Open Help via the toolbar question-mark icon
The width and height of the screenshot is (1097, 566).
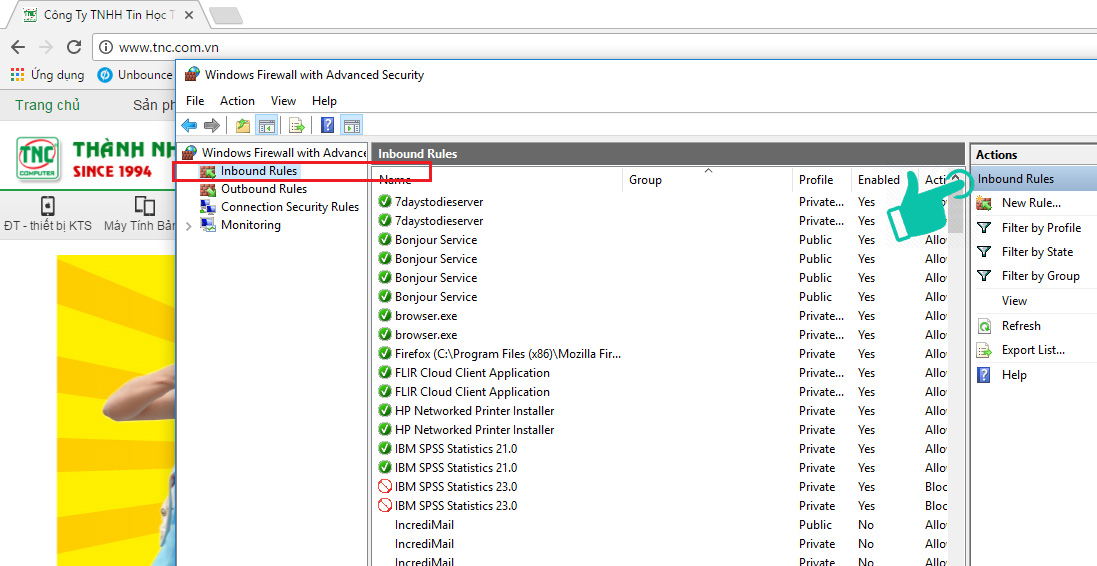pos(327,126)
